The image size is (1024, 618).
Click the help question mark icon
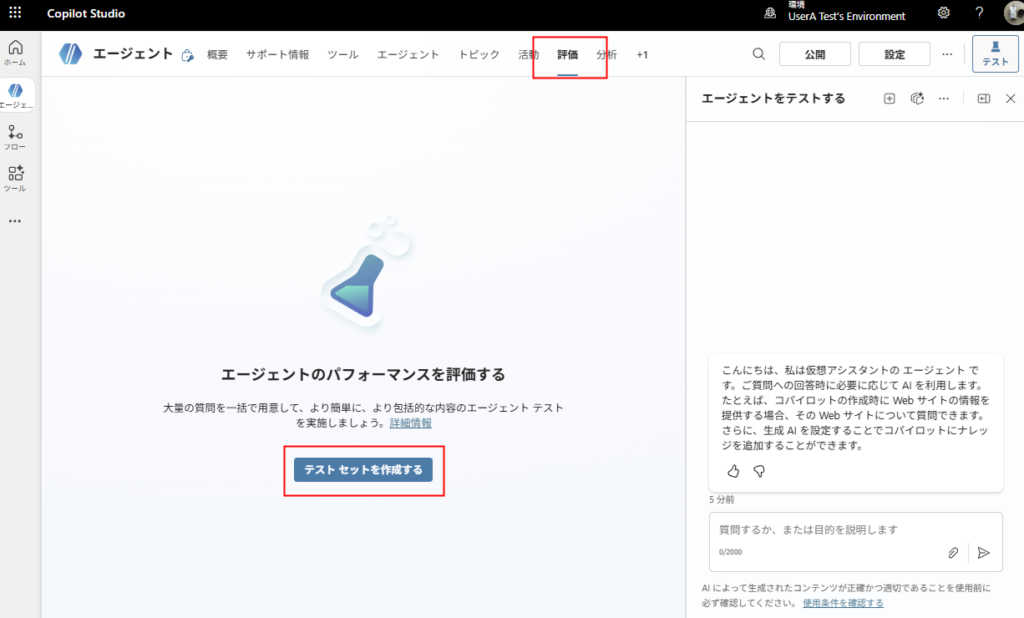(979, 14)
